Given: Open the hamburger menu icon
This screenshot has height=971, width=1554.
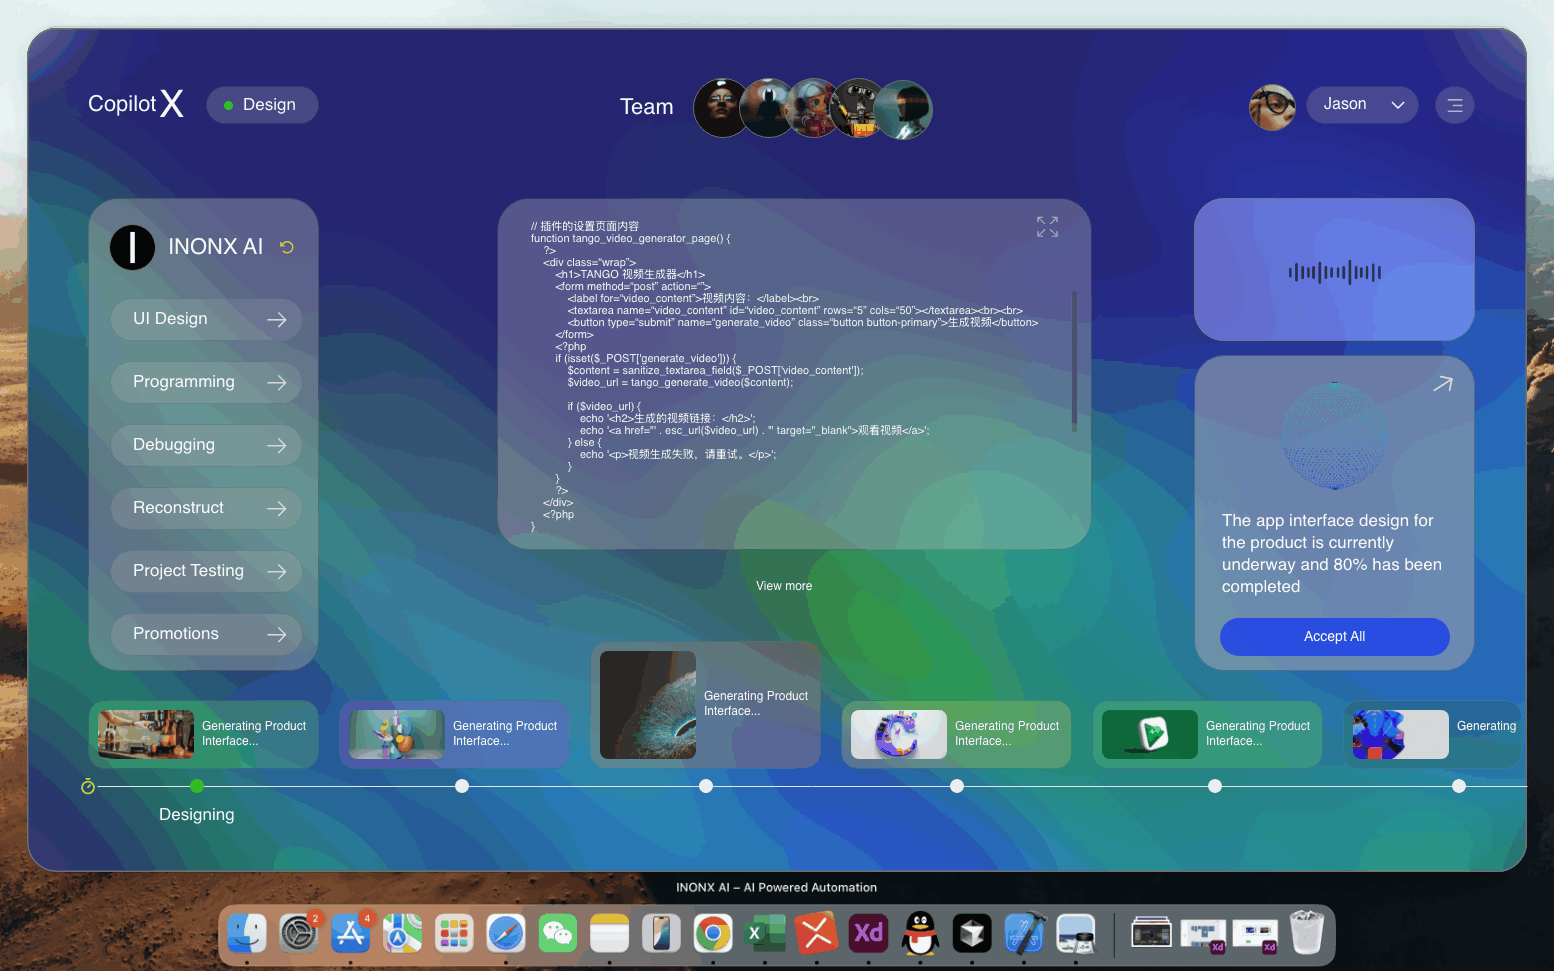Looking at the screenshot, I should pyautogui.click(x=1455, y=105).
